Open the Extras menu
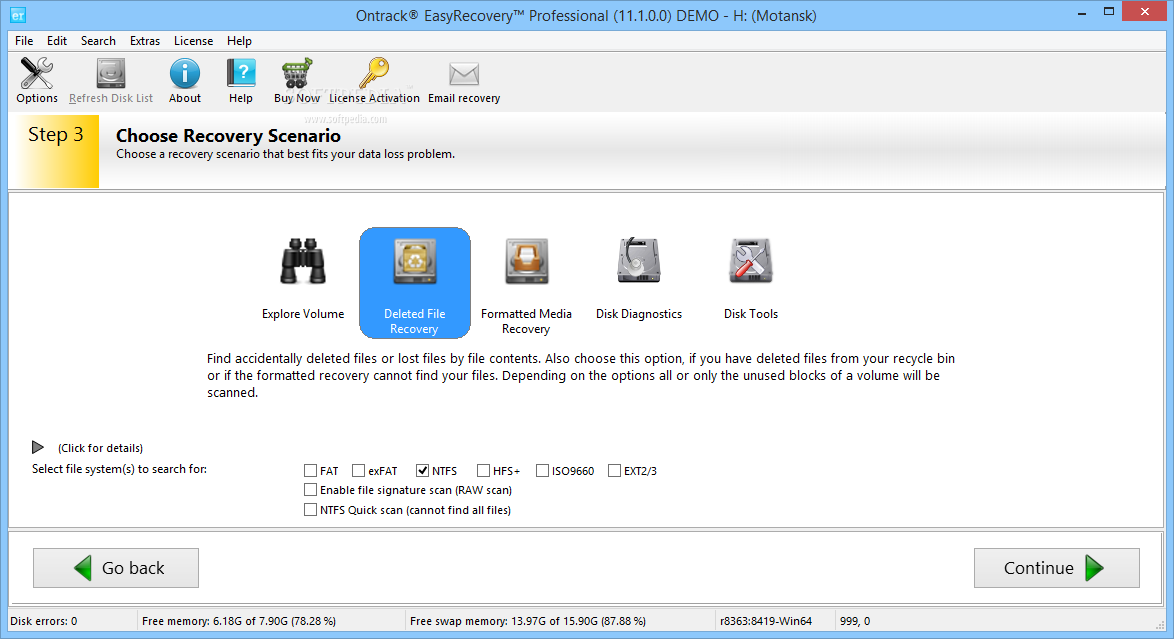Screen dimensions: 1174x639 coord(145,40)
